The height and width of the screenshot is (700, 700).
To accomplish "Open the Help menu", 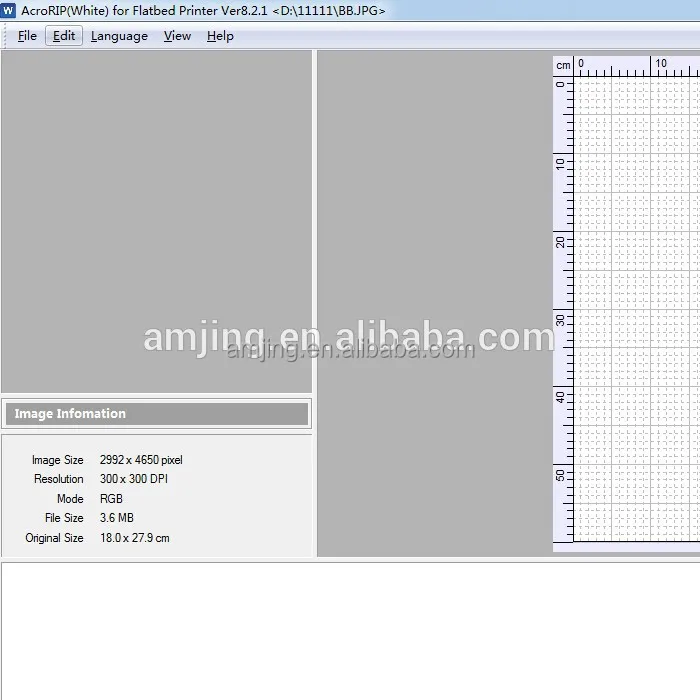I will [x=220, y=36].
